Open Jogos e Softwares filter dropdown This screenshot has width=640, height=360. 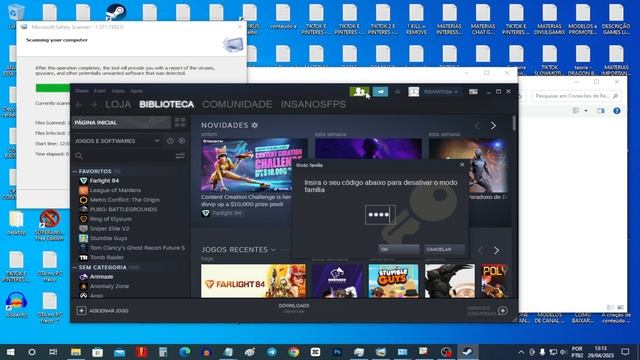point(157,141)
